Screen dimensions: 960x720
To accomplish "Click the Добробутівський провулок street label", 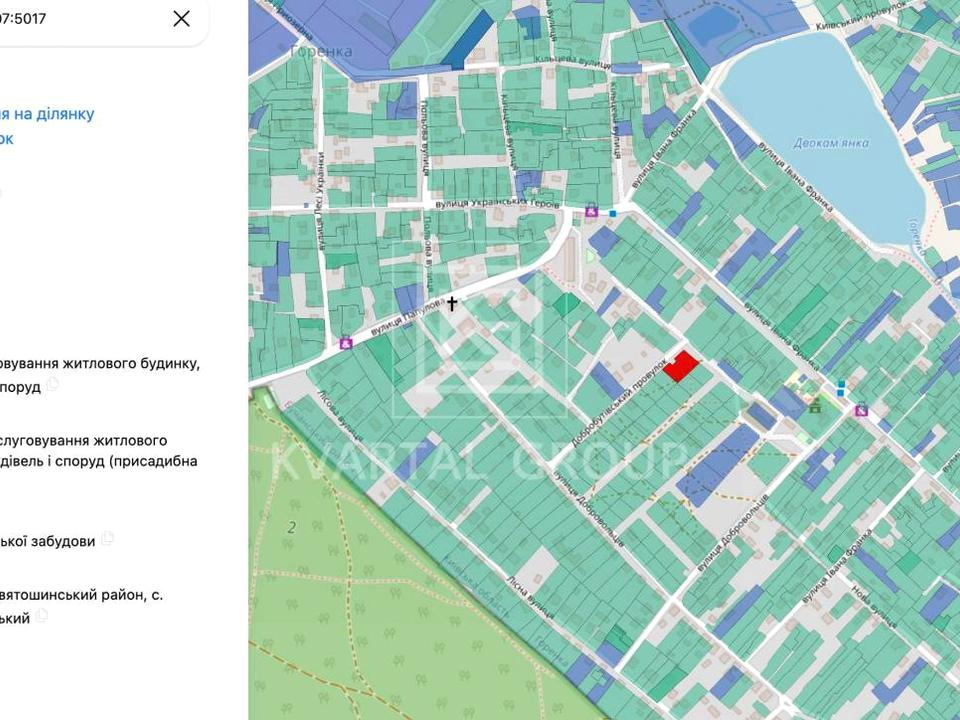I will tap(620, 402).
